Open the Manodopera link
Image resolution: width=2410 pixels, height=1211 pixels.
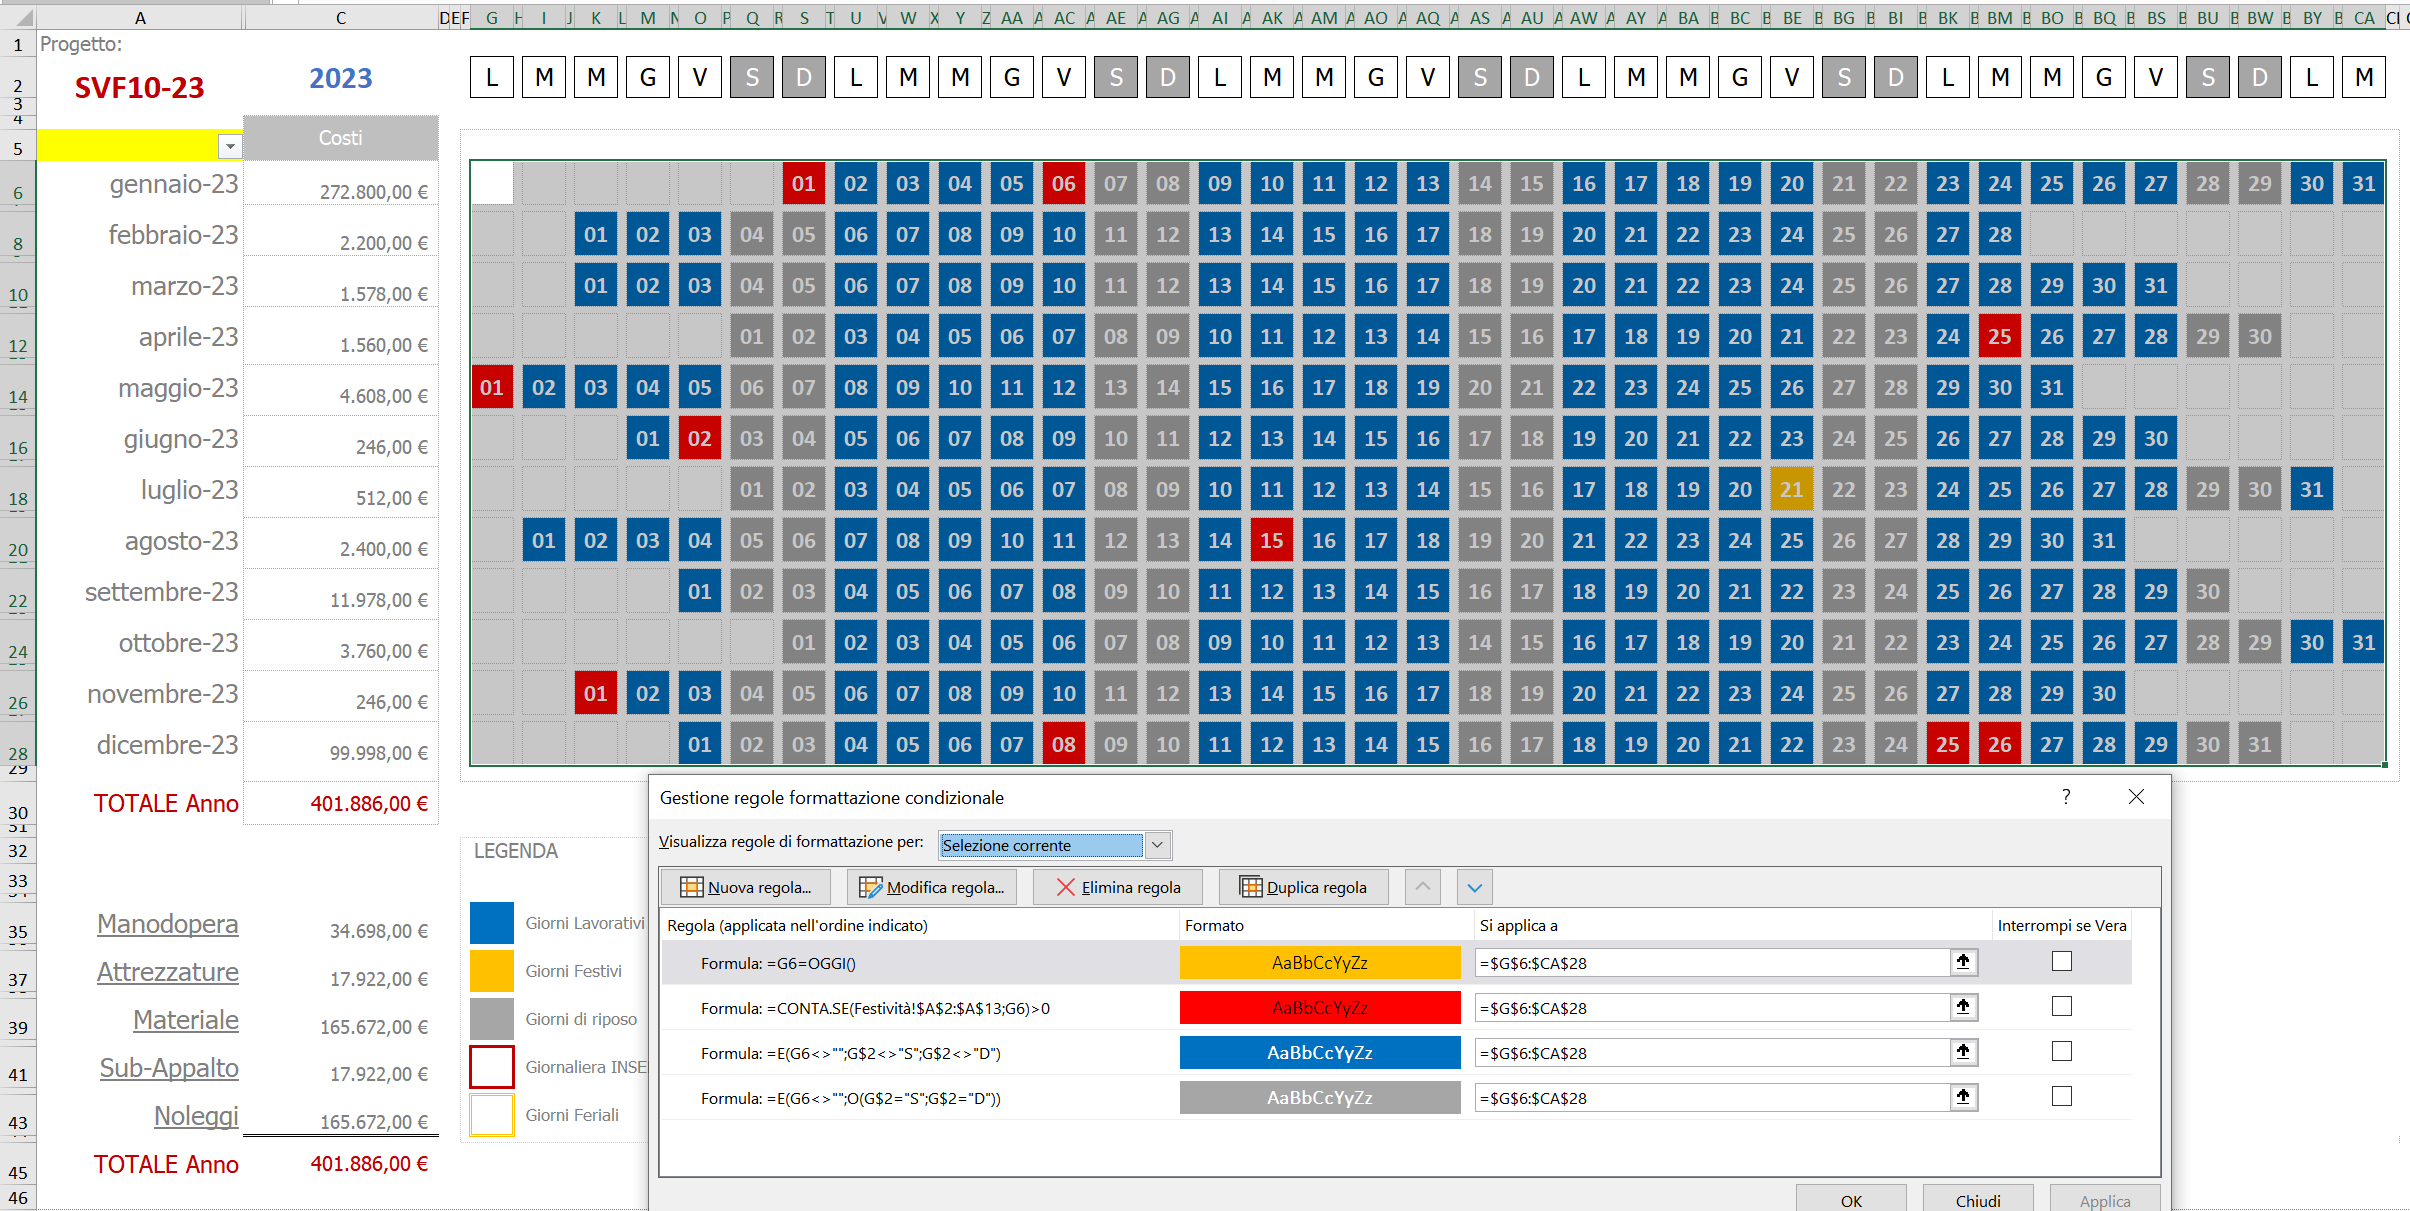tap(168, 924)
